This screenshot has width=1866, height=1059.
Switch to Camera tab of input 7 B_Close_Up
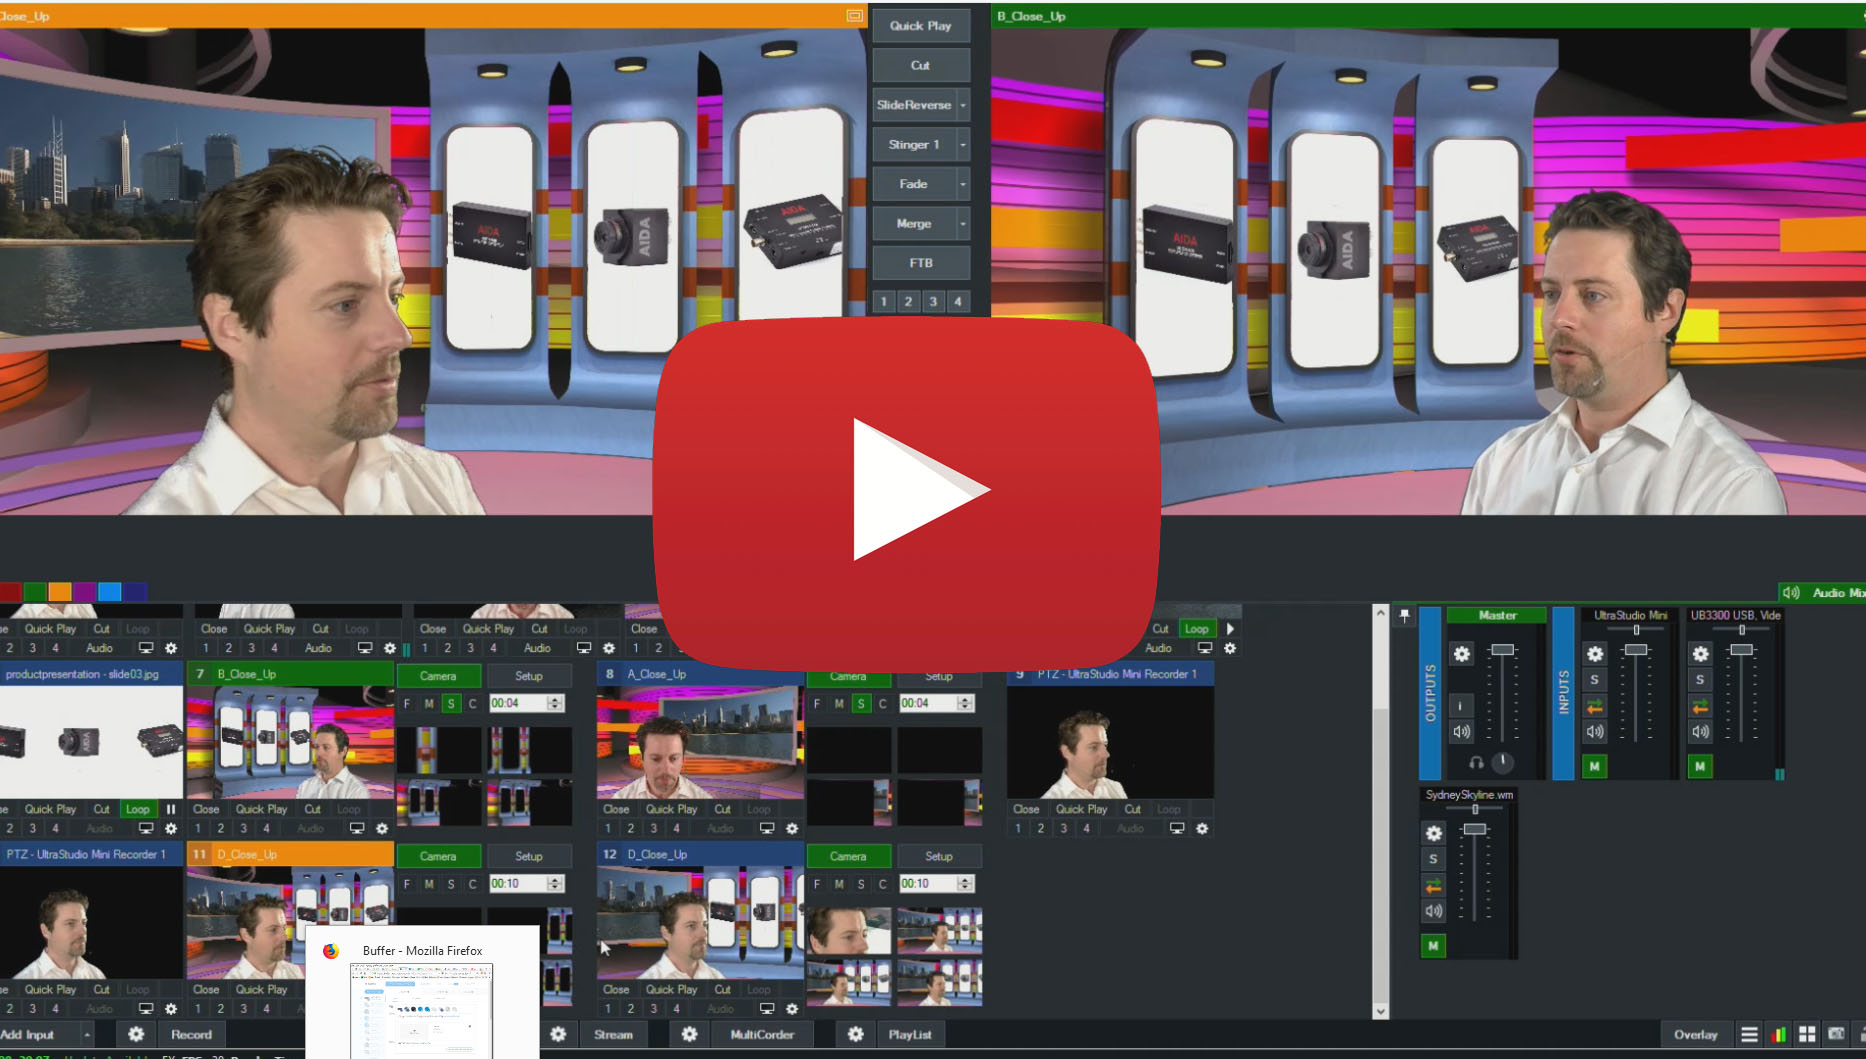click(x=438, y=676)
